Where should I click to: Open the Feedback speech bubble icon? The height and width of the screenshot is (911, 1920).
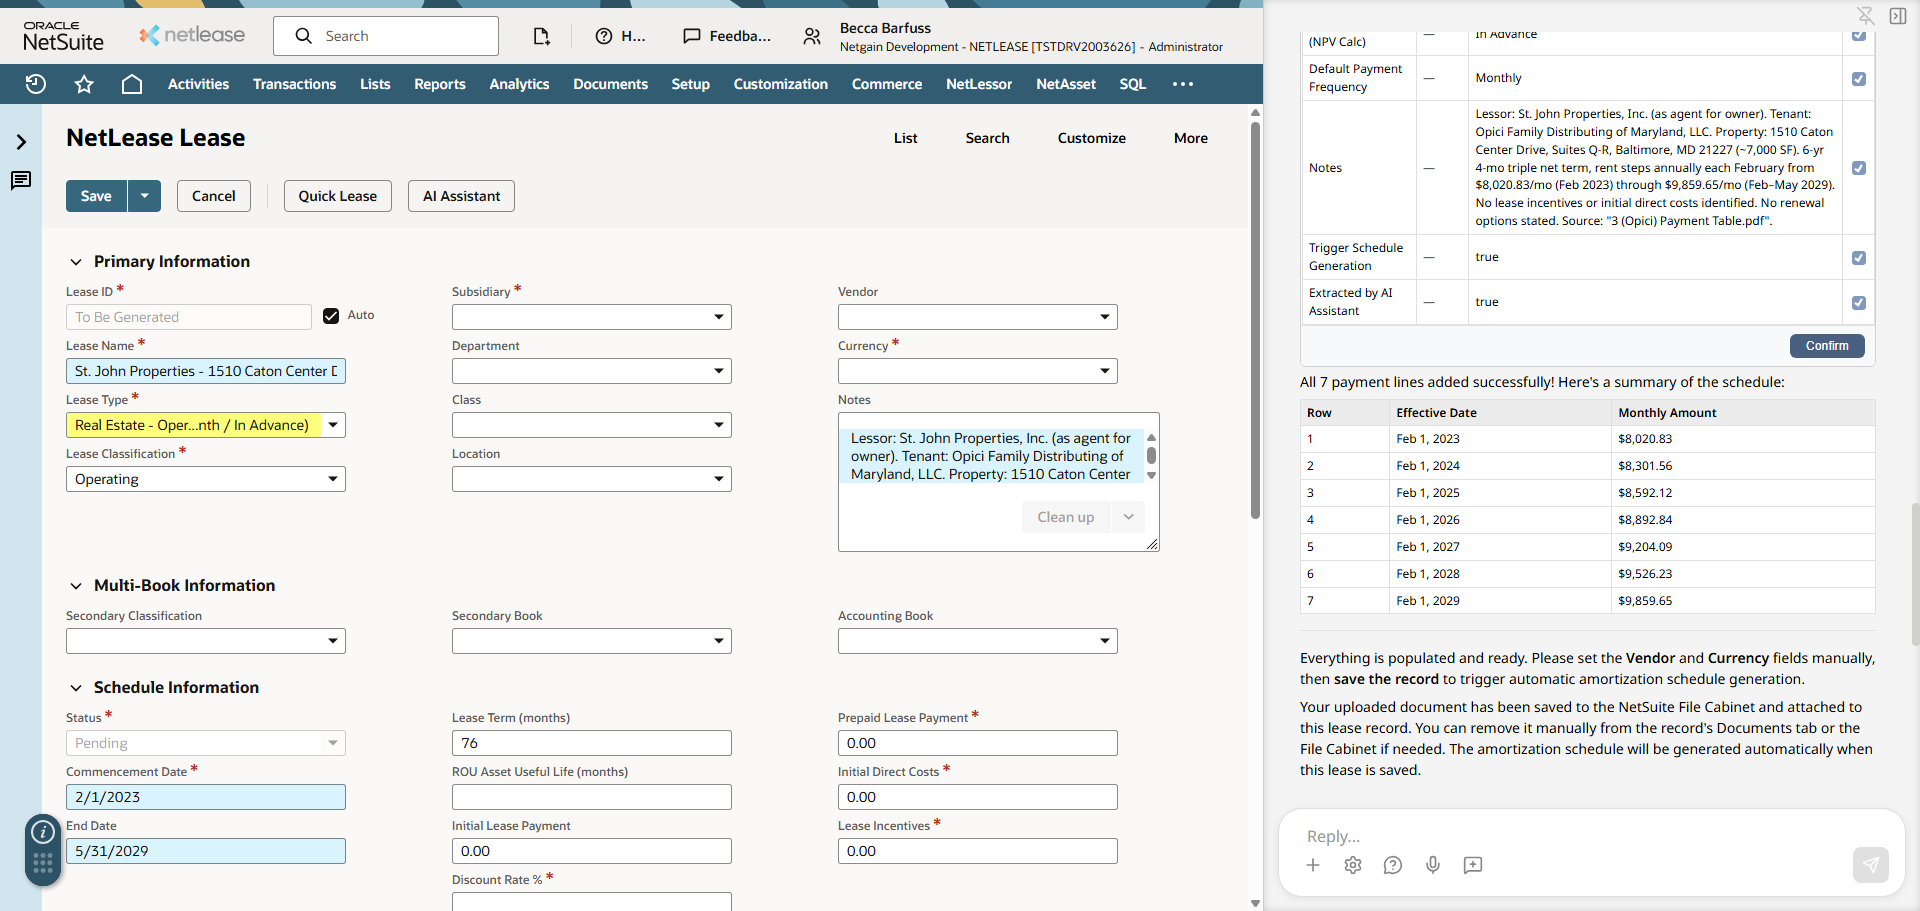[x=691, y=36]
